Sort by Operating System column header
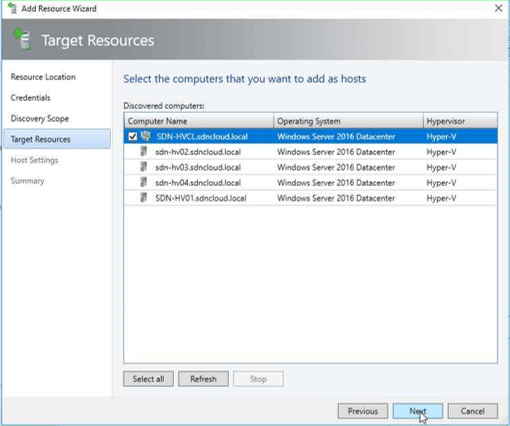Image resolution: width=510 pixels, height=426 pixels. (x=348, y=121)
